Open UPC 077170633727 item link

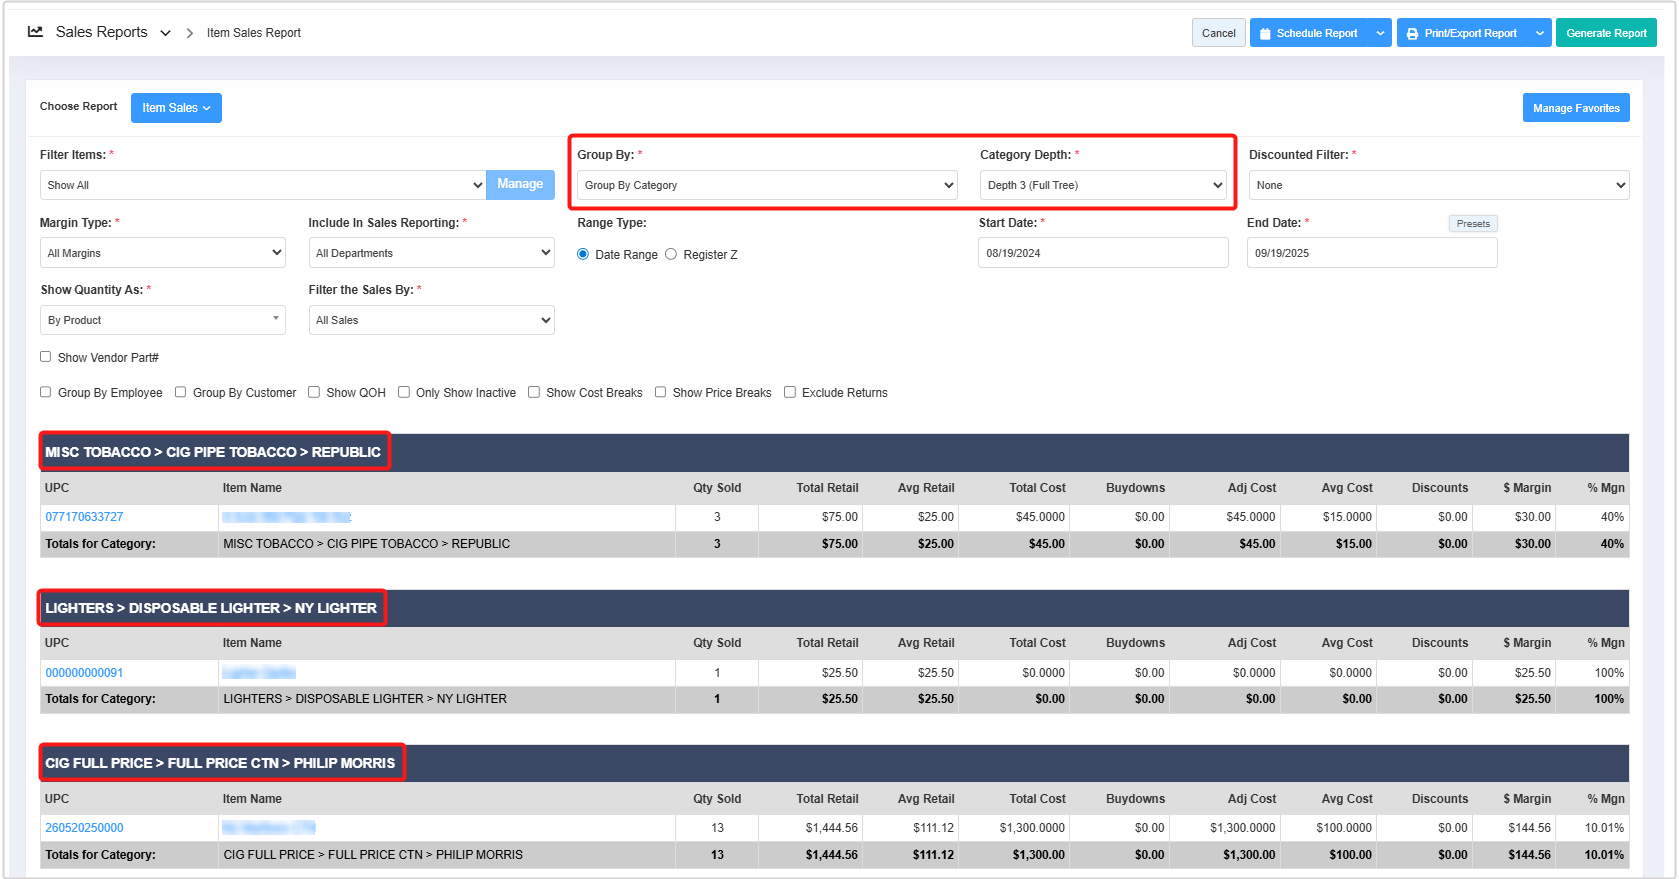tap(84, 517)
